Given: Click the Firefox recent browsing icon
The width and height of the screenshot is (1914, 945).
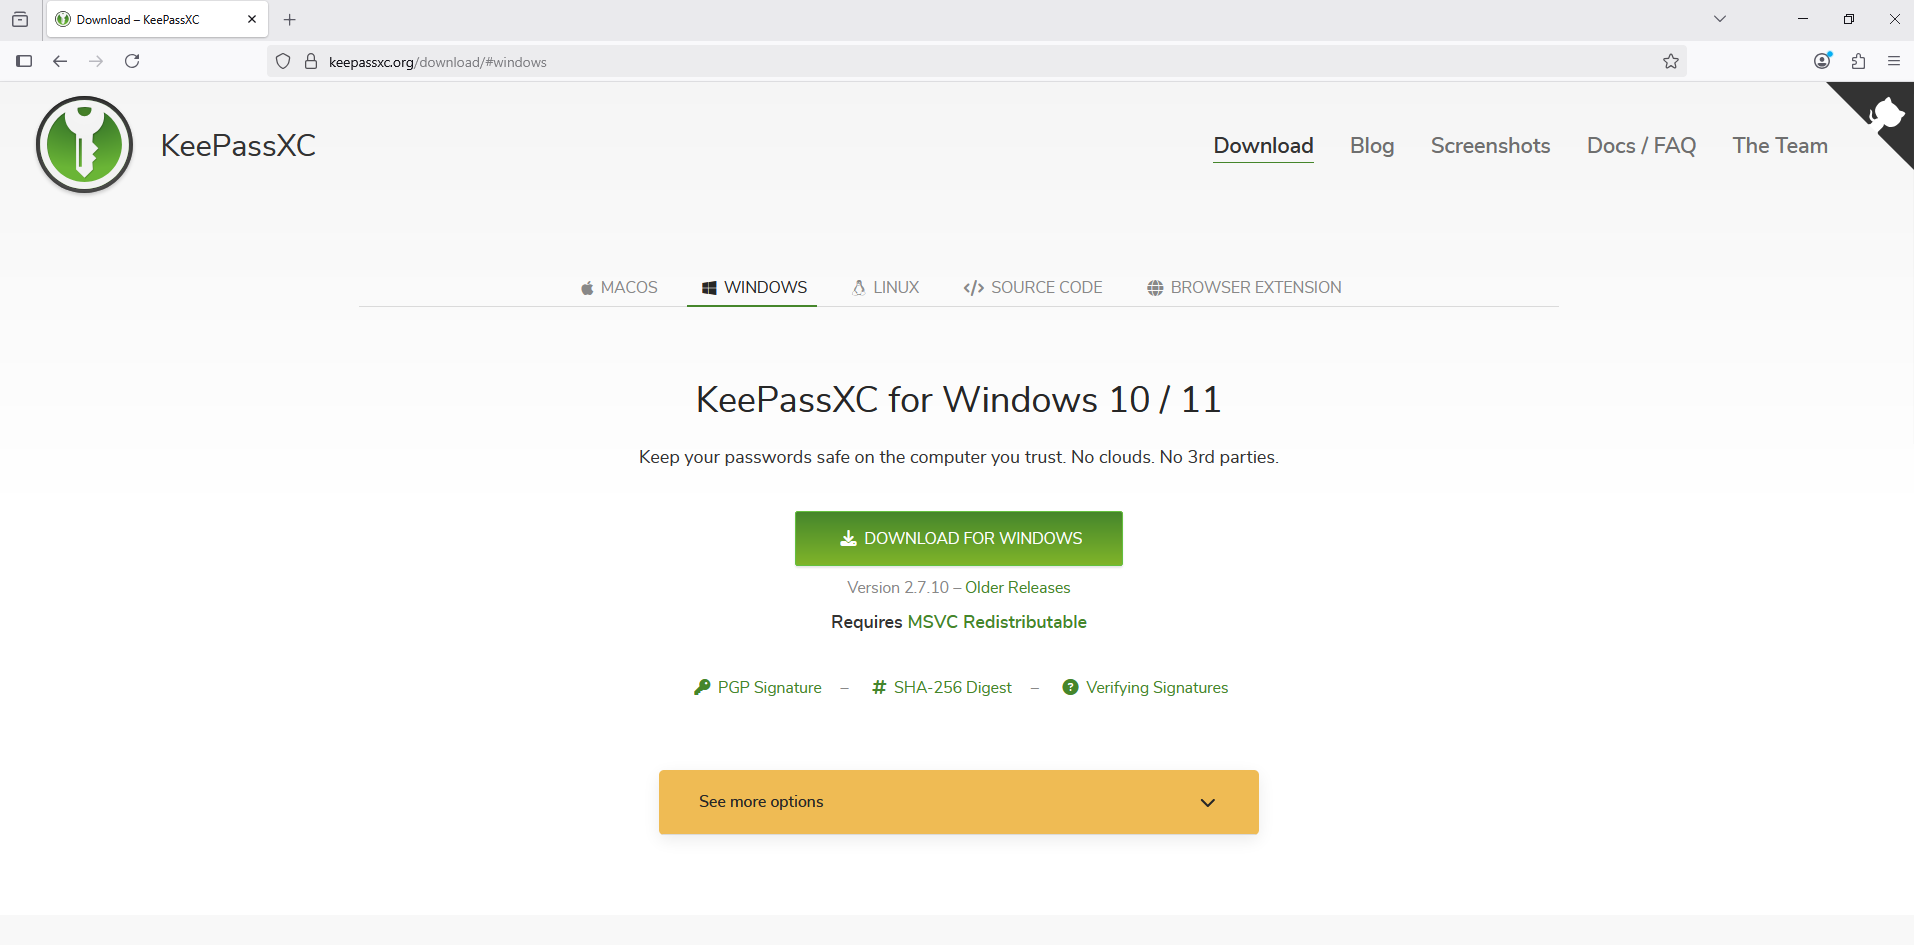Looking at the screenshot, I should tap(20, 19).
